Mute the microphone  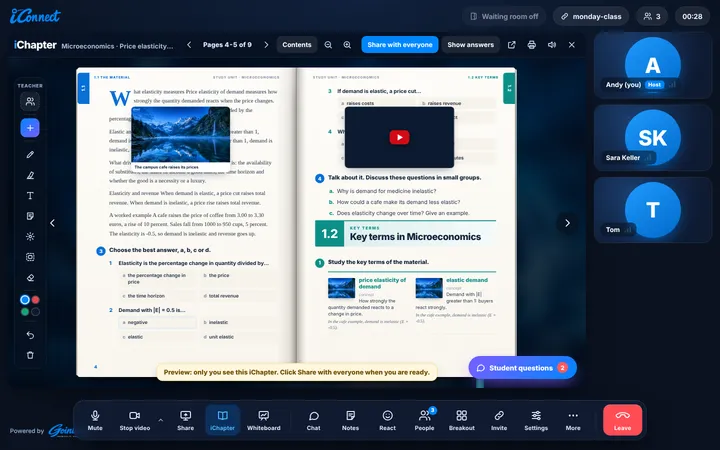pos(95,421)
